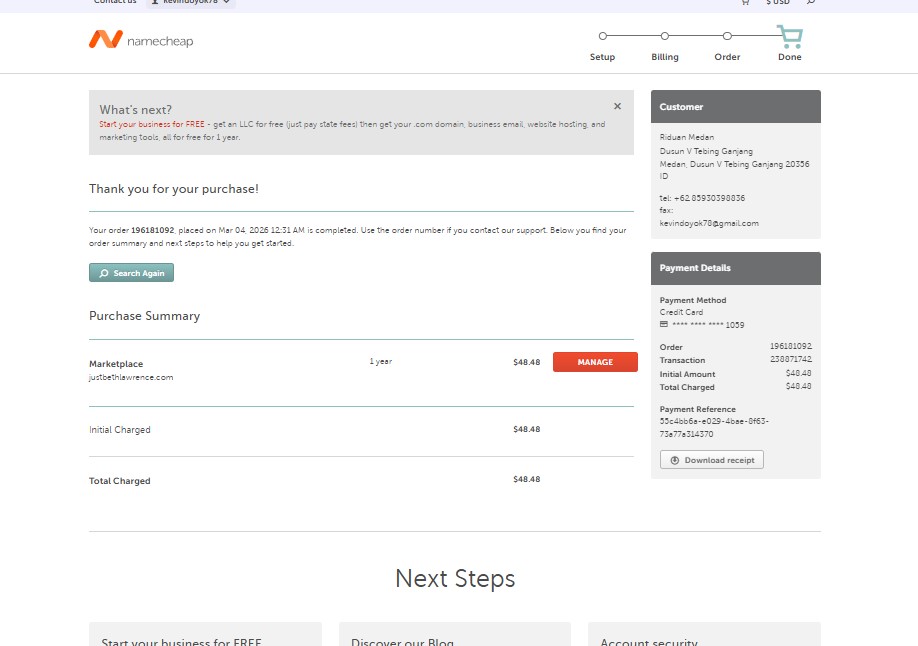
Task: Click the Search Again button
Action: pos(132,273)
